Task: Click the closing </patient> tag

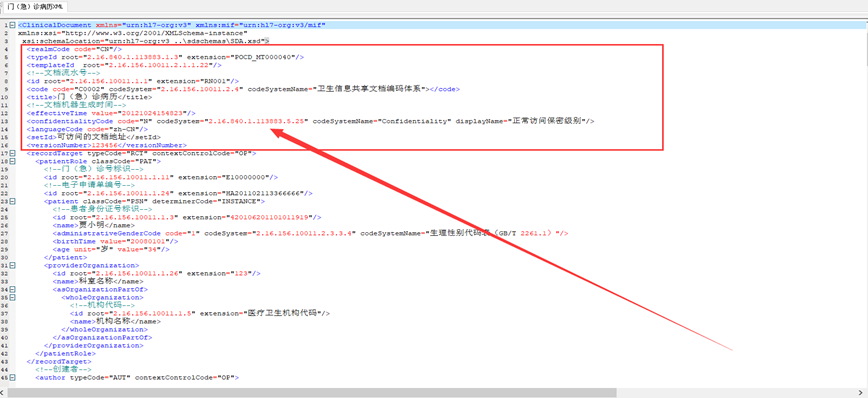Action: click(x=66, y=257)
